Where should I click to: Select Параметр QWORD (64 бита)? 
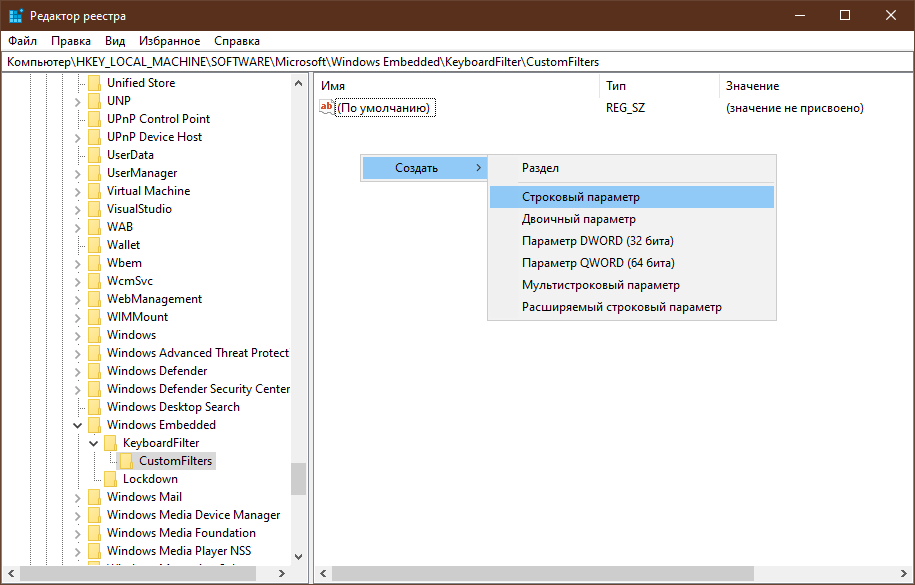tap(632, 263)
